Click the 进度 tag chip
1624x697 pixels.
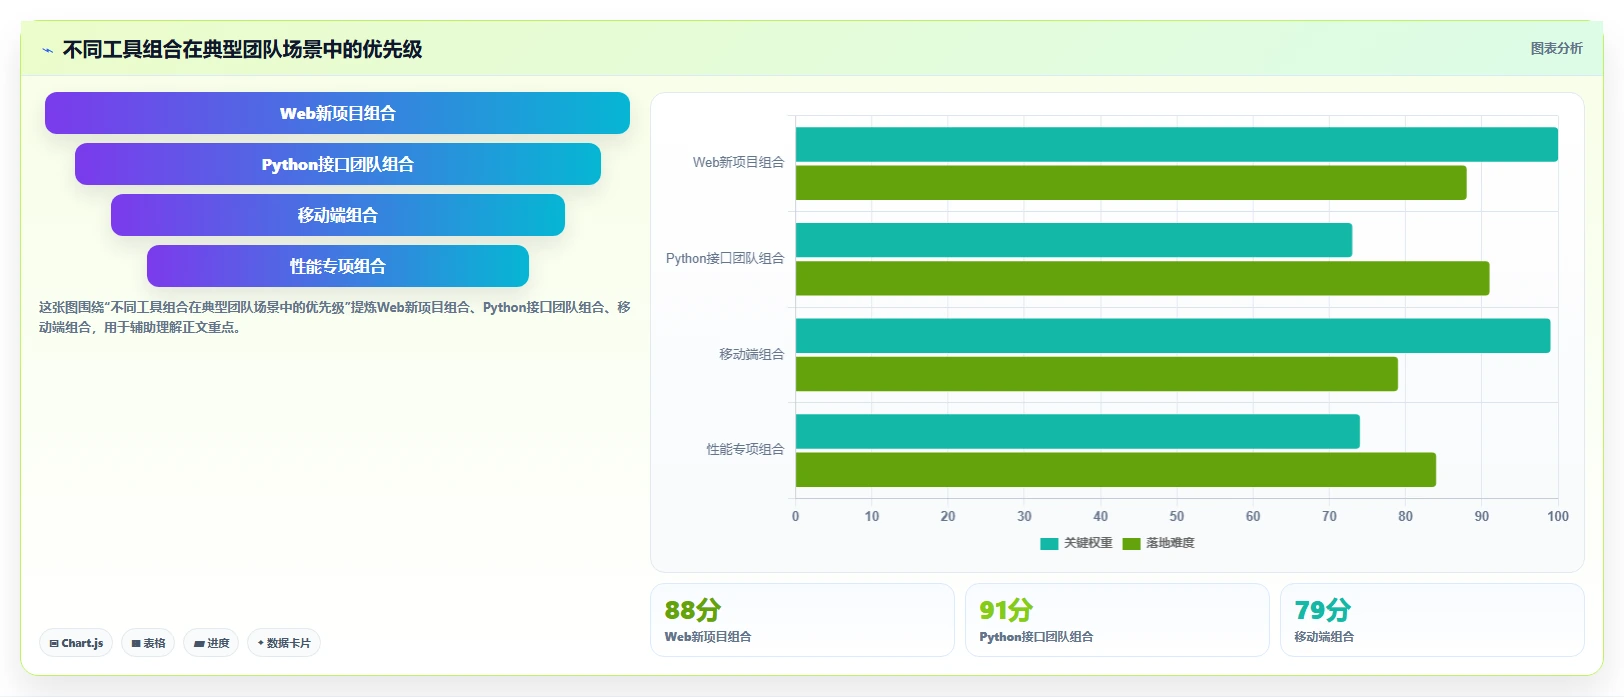[x=211, y=643]
